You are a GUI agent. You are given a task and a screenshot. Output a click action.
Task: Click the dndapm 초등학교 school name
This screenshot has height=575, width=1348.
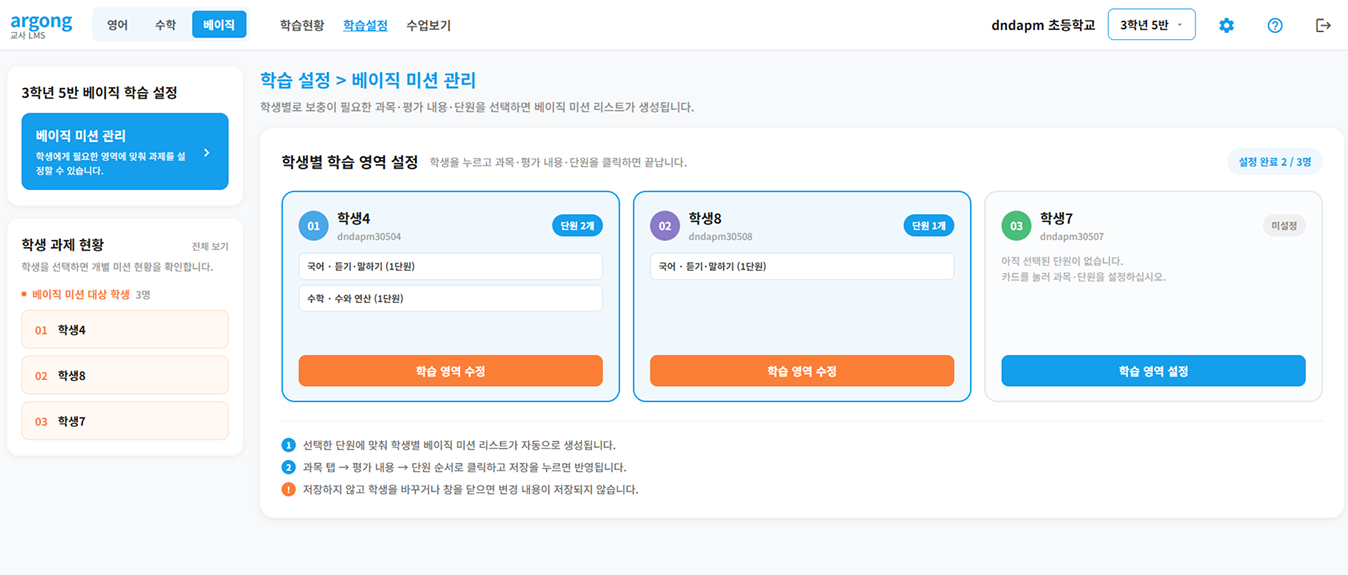(1043, 25)
